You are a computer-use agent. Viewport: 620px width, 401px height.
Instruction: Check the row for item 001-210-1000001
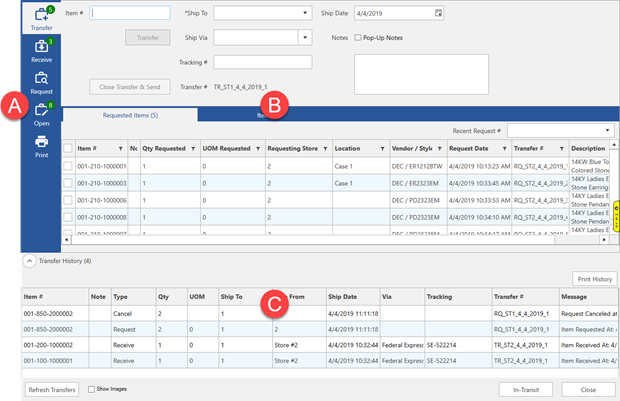68,166
